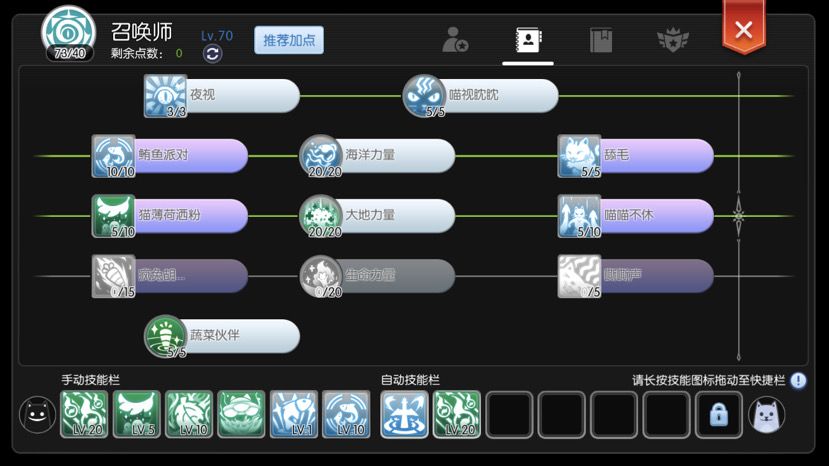
Task: Click the blue info exclamation icon
Action: pos(798,380)
